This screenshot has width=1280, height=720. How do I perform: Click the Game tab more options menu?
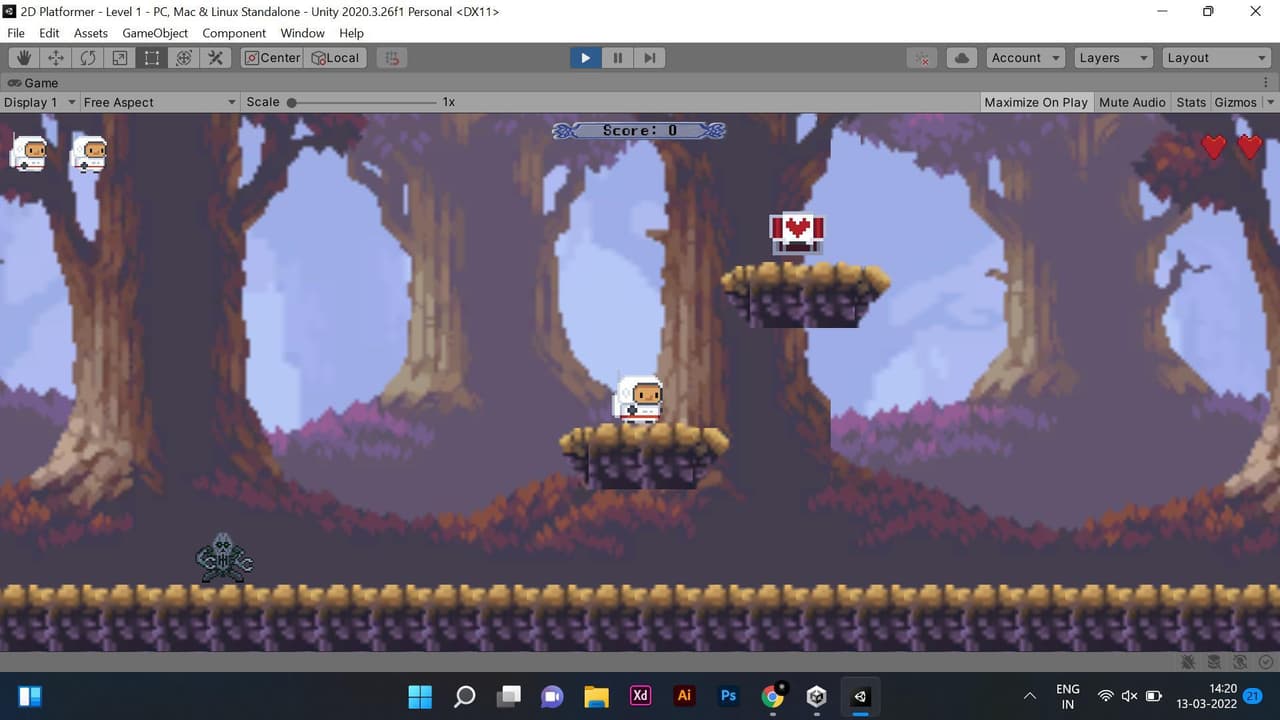(1266, 83)
